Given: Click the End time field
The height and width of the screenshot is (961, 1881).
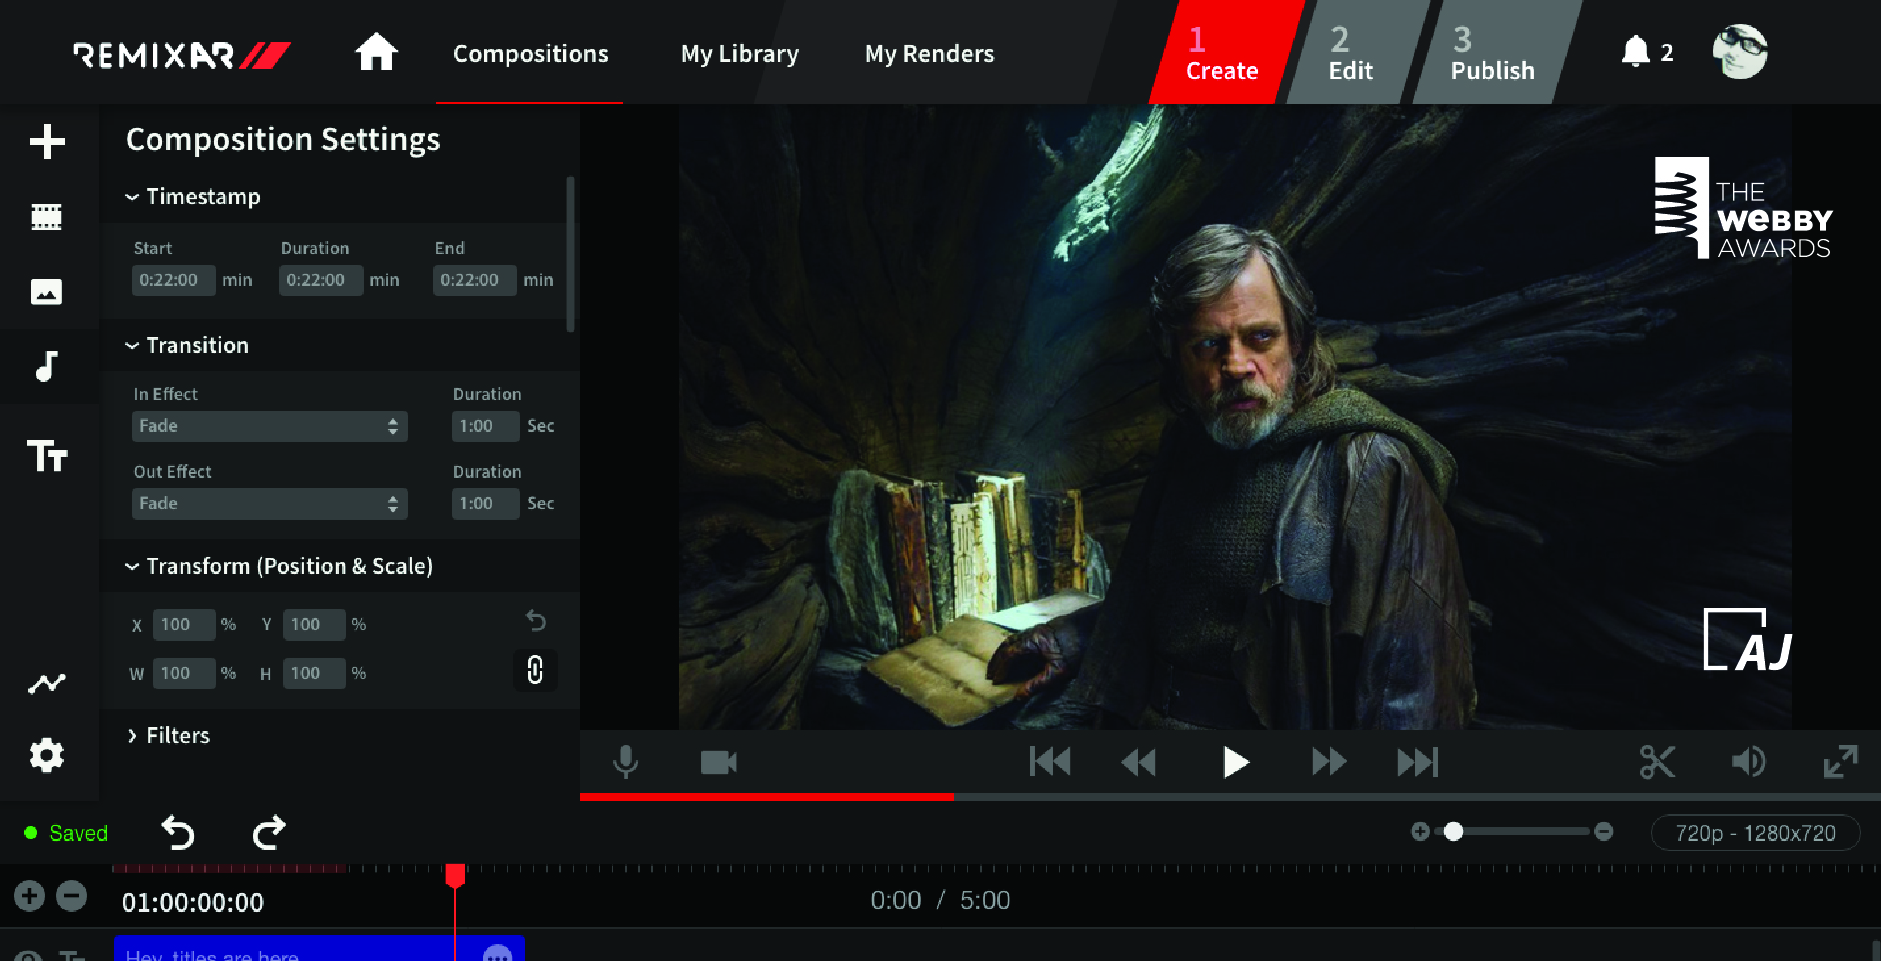Looking at the screenshot, I should pyautogui.click(x=474, y=280).
